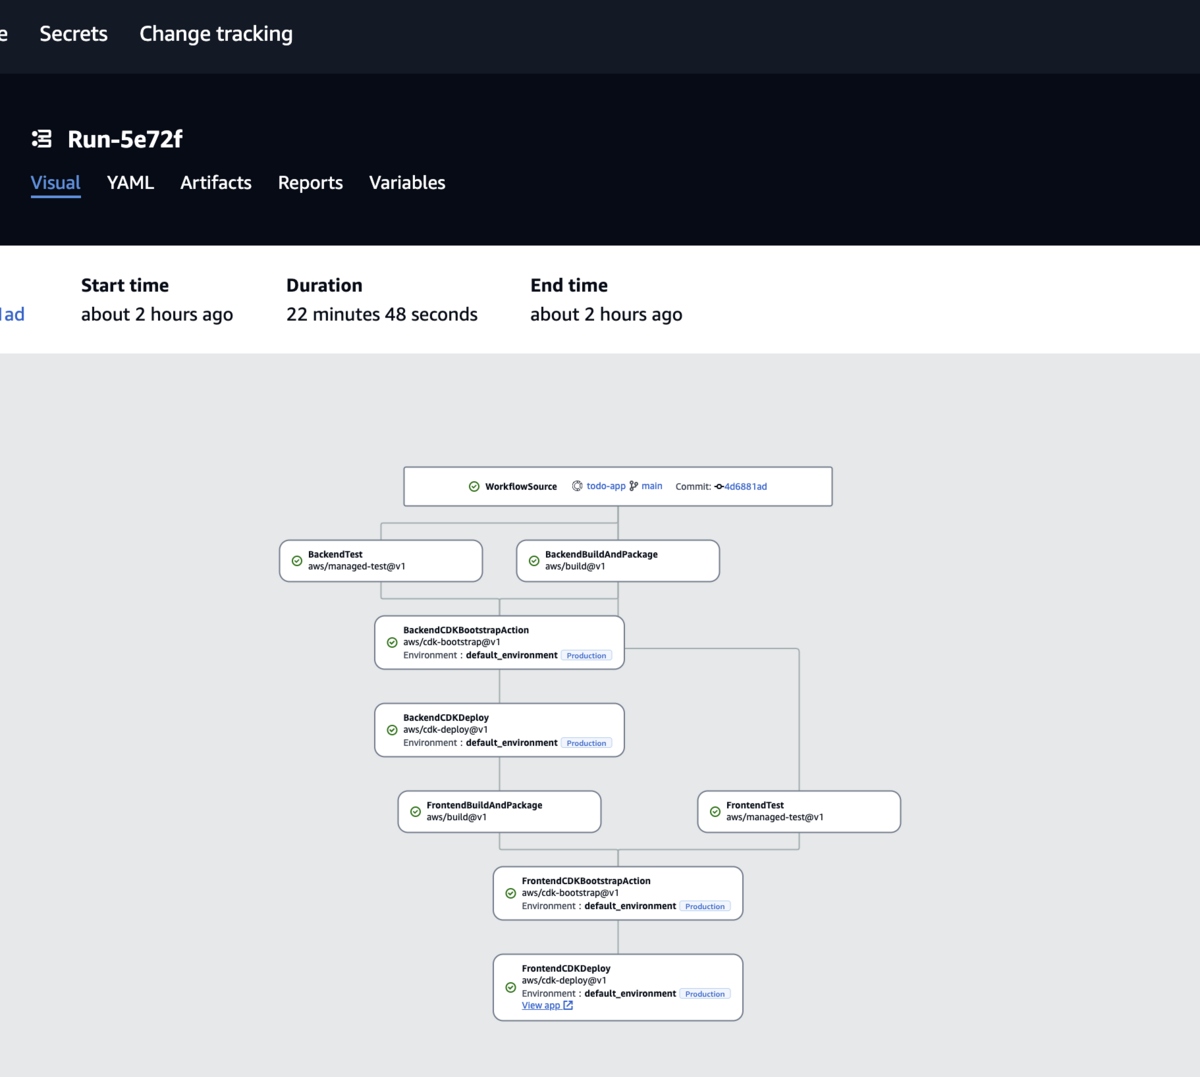1200x1077 pixels.
Task: Open Secrets in the top navigation
Action: (x=73, y=34)
